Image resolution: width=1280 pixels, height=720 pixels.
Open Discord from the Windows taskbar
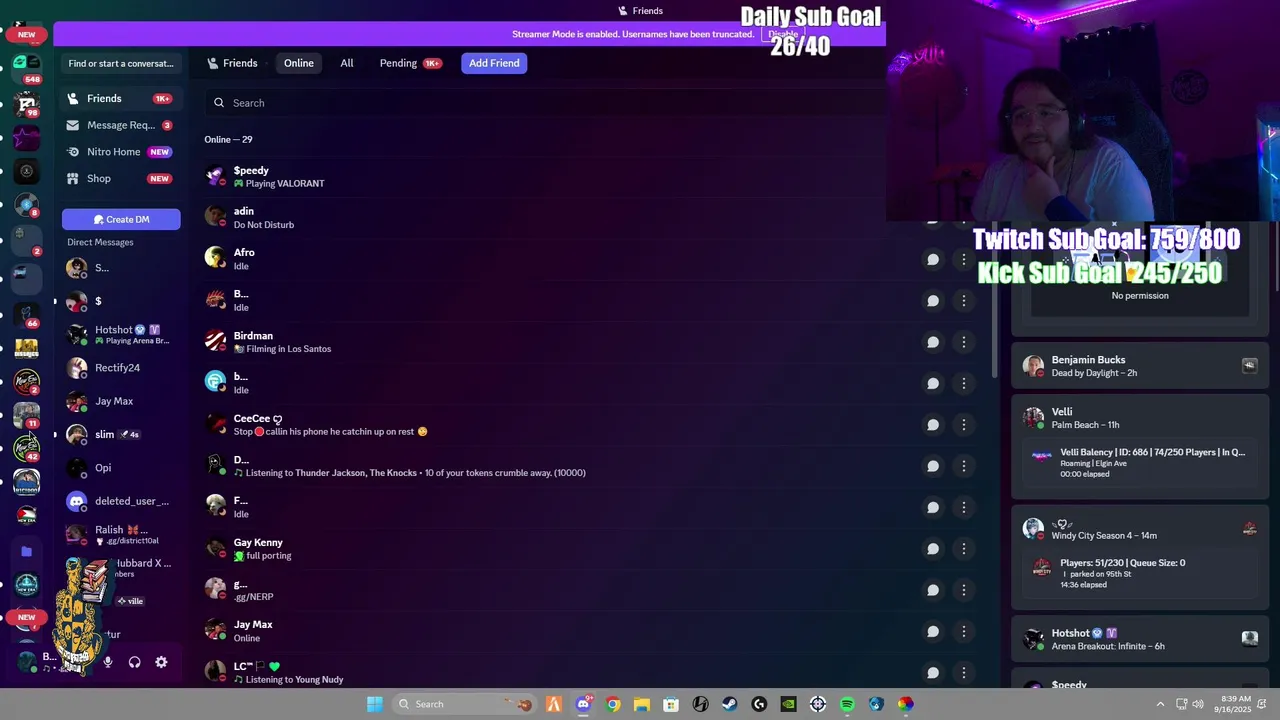583,704
